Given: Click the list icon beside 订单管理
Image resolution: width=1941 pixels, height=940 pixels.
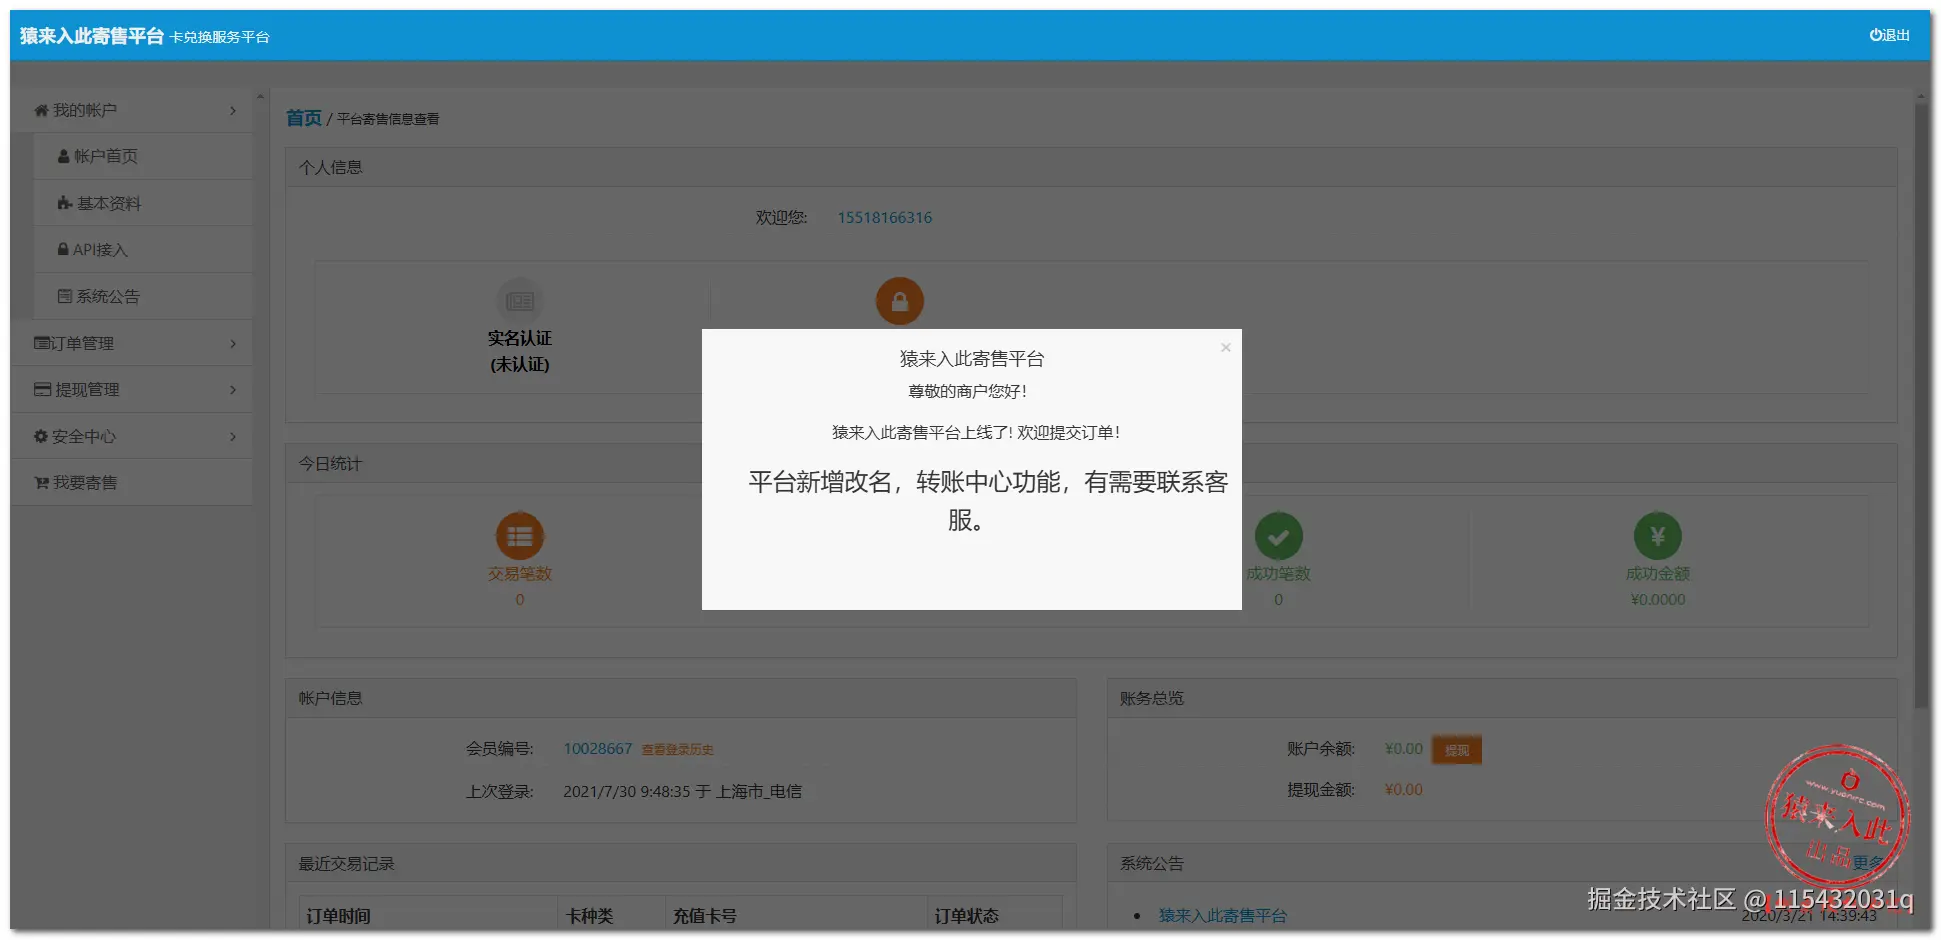Looking at the screenshot, I should pos(42,343).
